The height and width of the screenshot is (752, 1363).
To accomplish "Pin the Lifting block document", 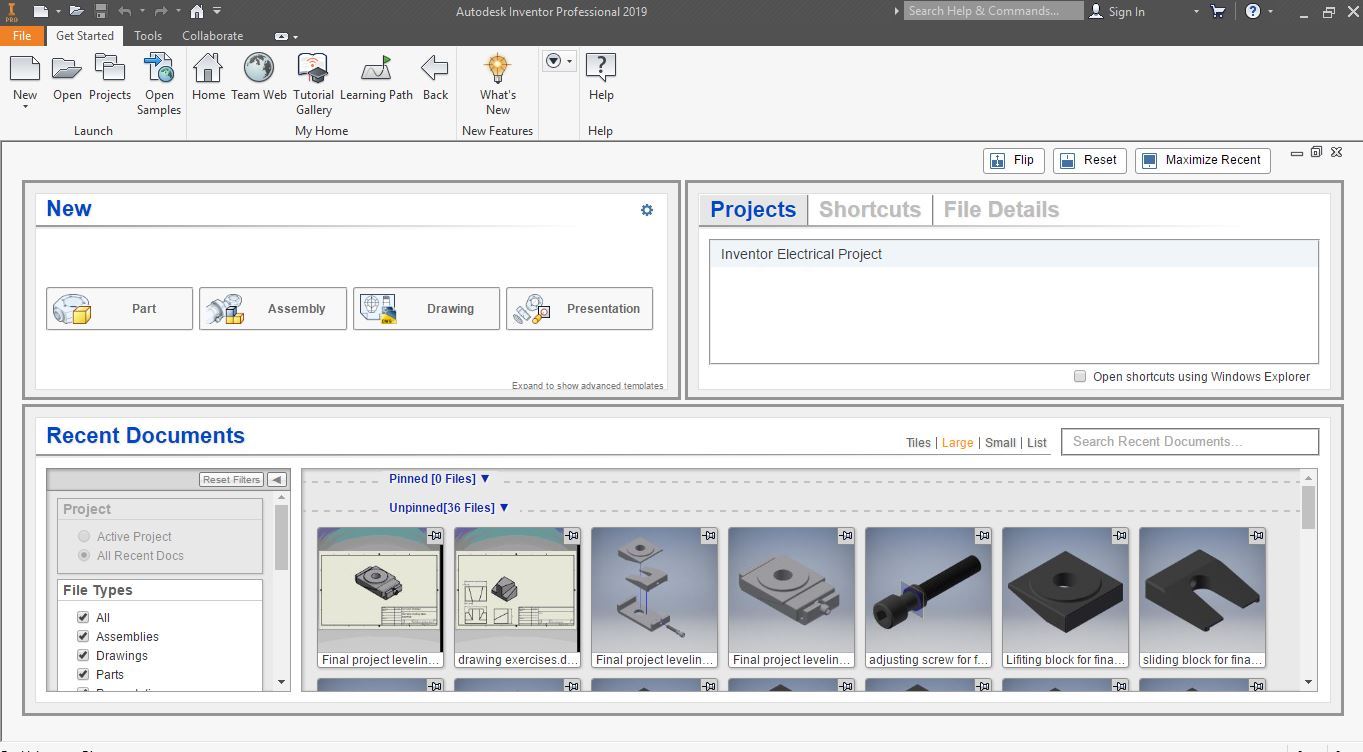I will (x=1120, y=536).
